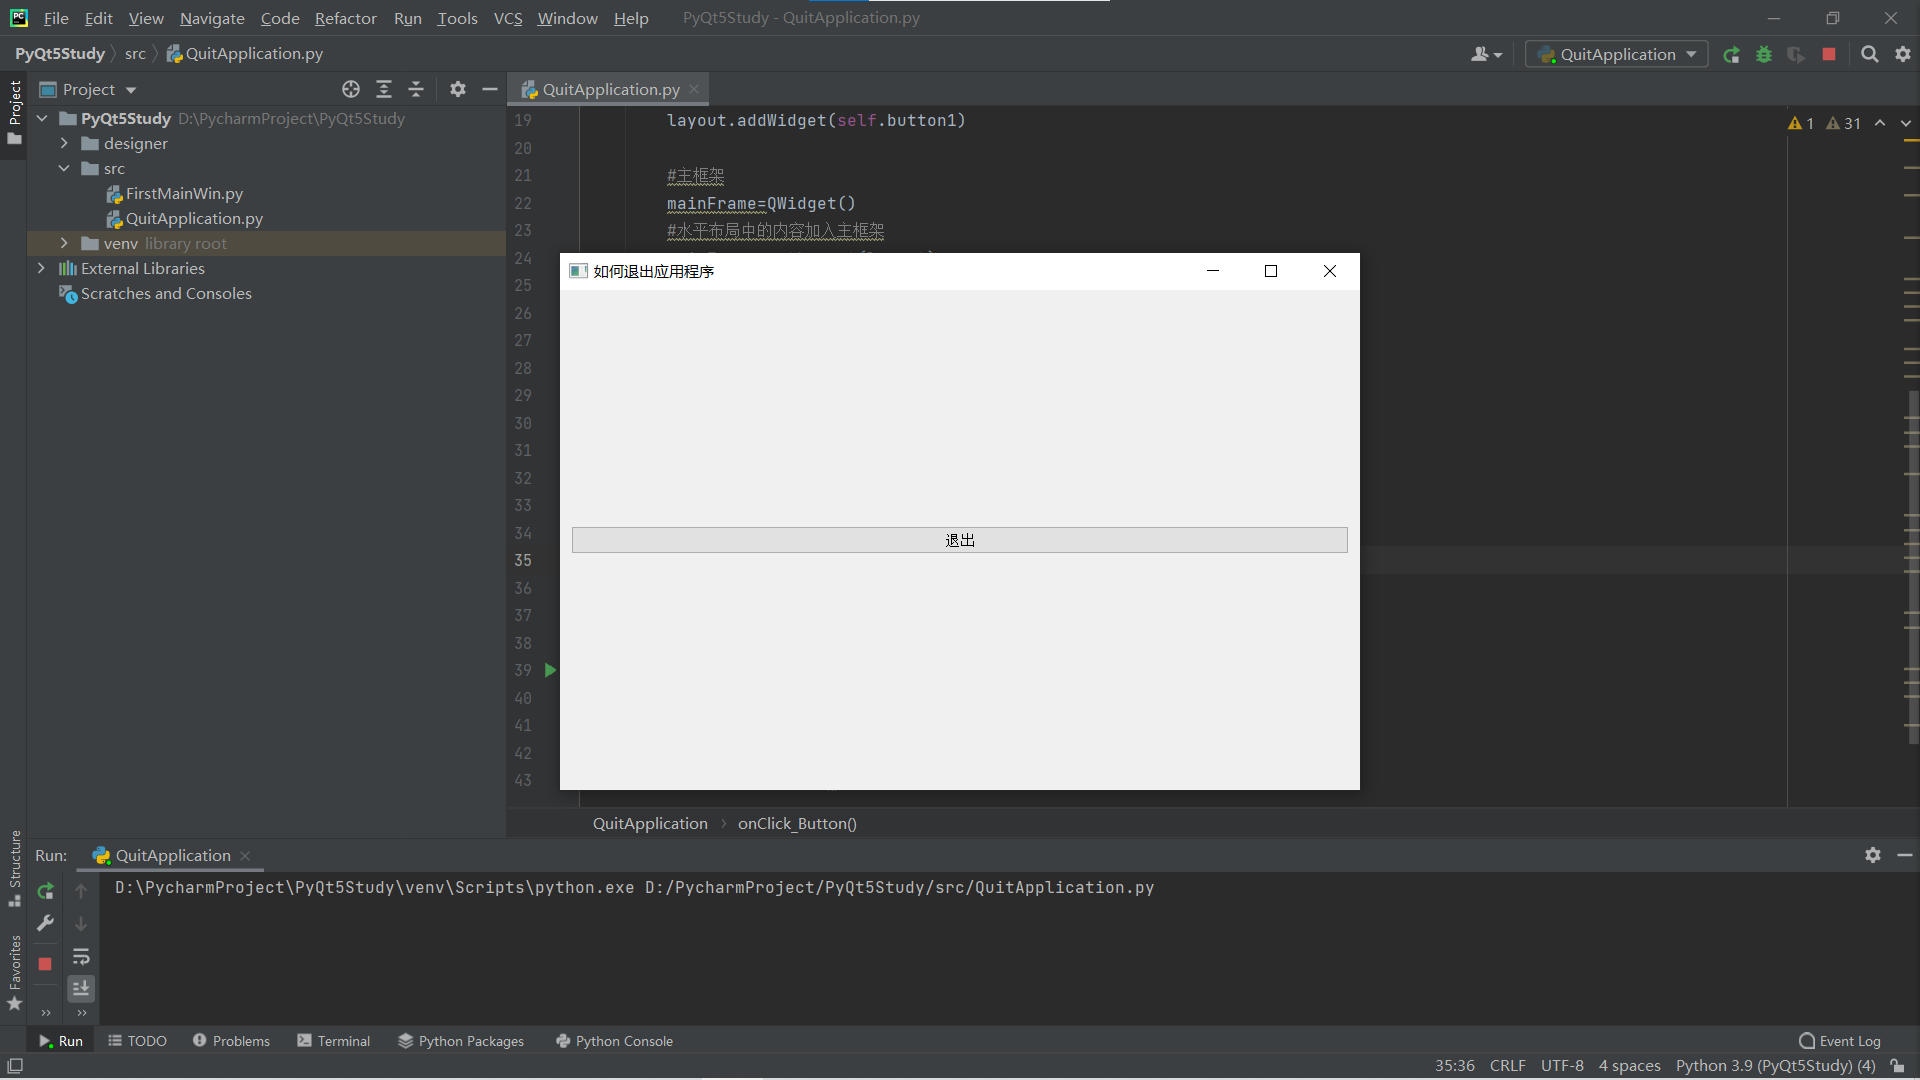Open Project panel options gear
Viewport: 1920px width, 1080px height.
click(x=458, y=89)
